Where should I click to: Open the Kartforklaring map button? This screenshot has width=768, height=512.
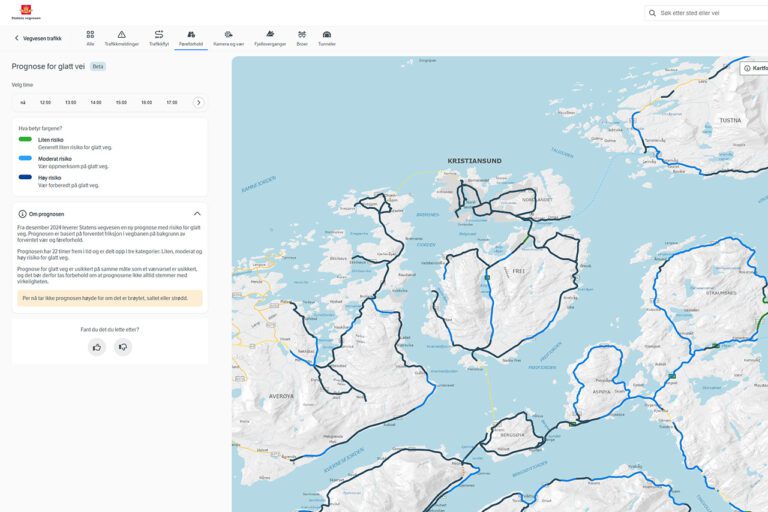pyautogui.click(x=755, y=68)
